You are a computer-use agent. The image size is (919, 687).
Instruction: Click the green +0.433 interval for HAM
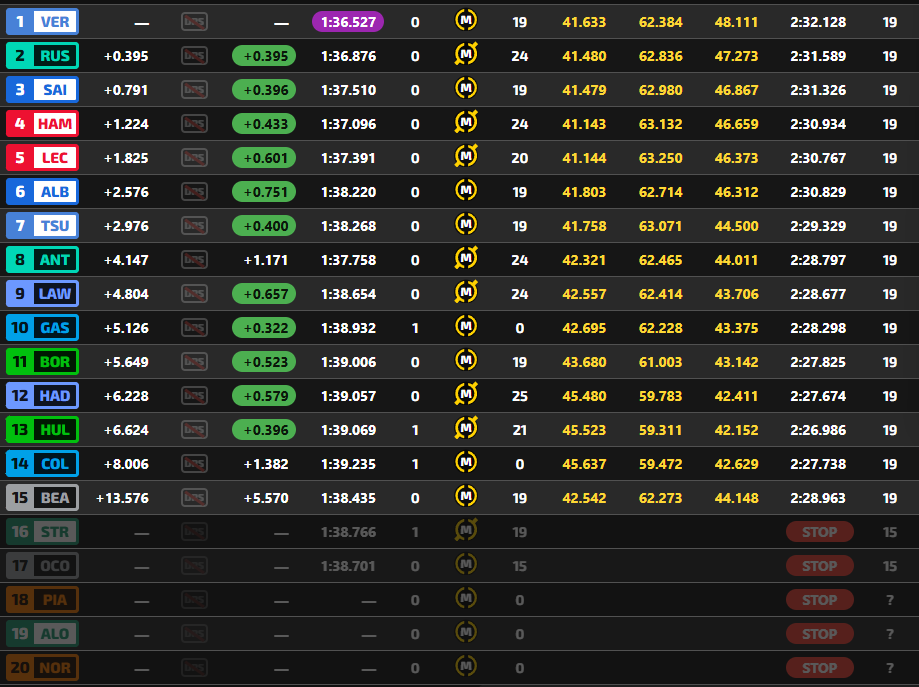pyautogui.click(x=264, y=124)
